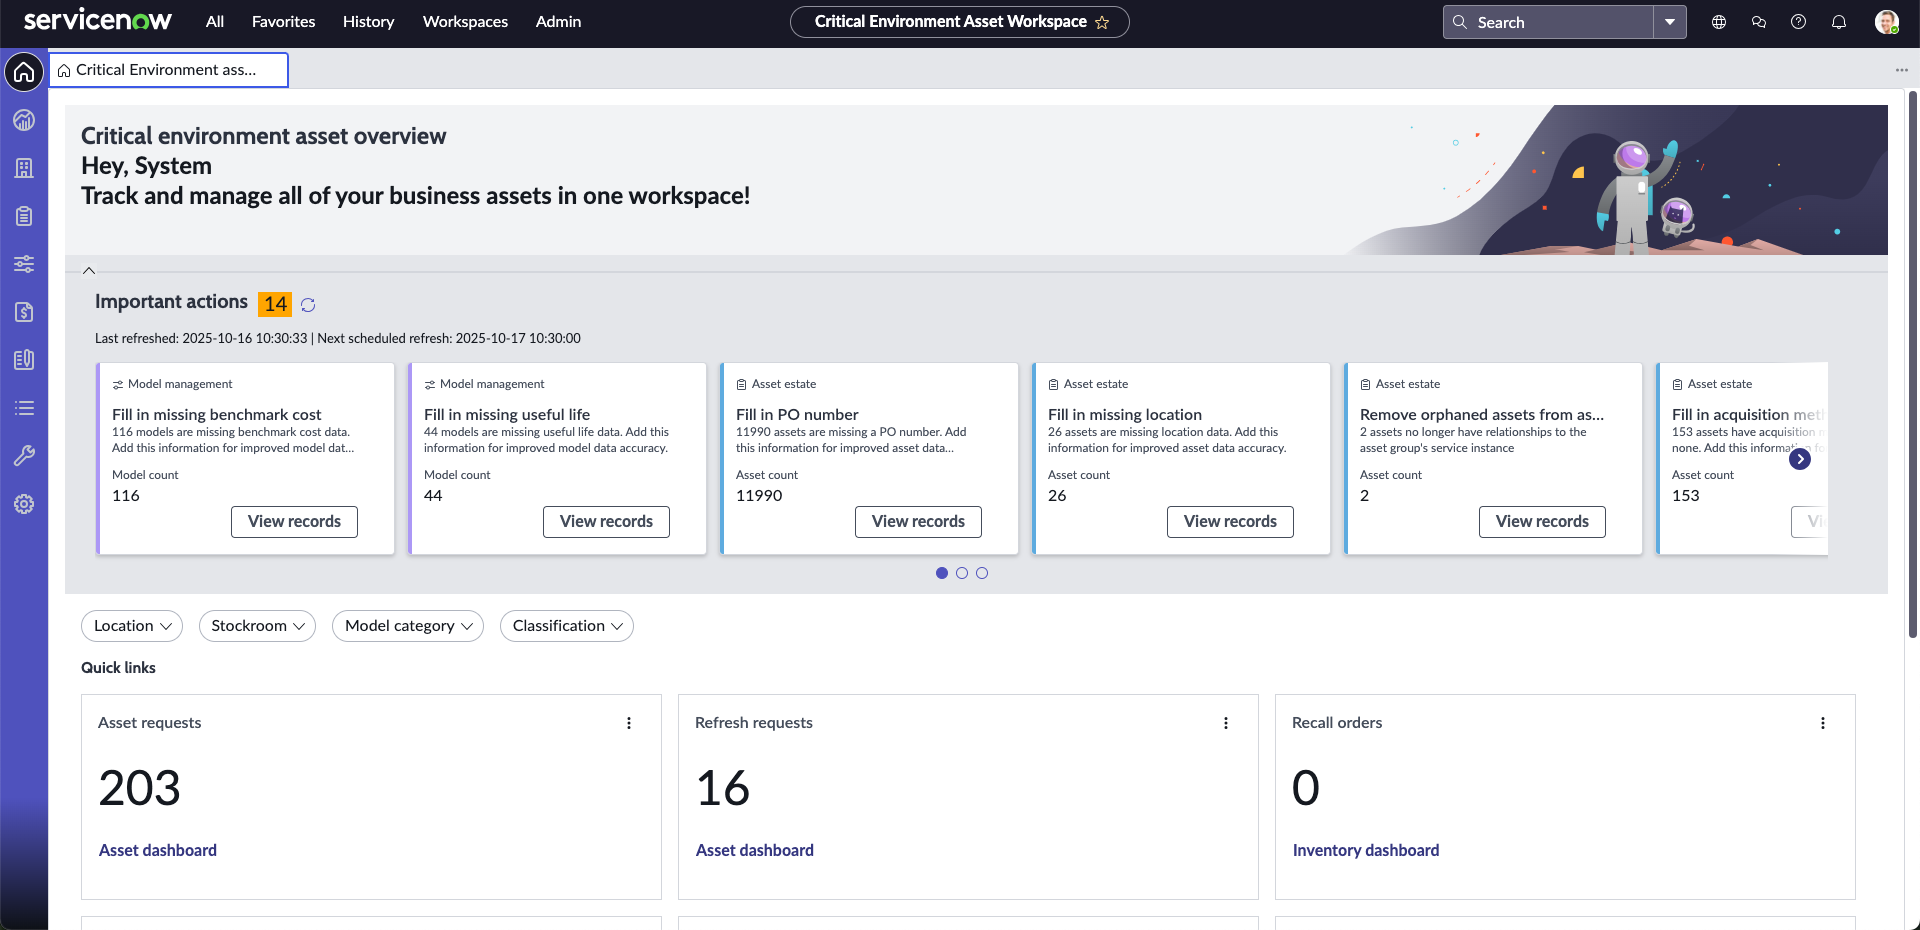Open the All menu
The image size is (1920, 930).
(215, 22)
